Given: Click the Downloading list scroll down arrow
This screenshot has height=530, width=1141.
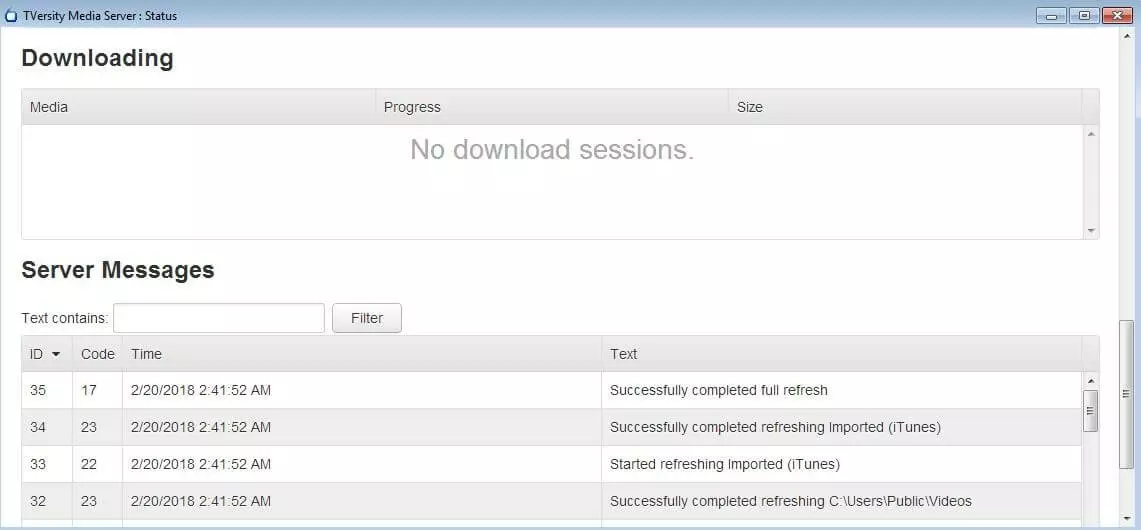Looking at the screenshot, I should pyautogui.click(x=1090, y=230).
